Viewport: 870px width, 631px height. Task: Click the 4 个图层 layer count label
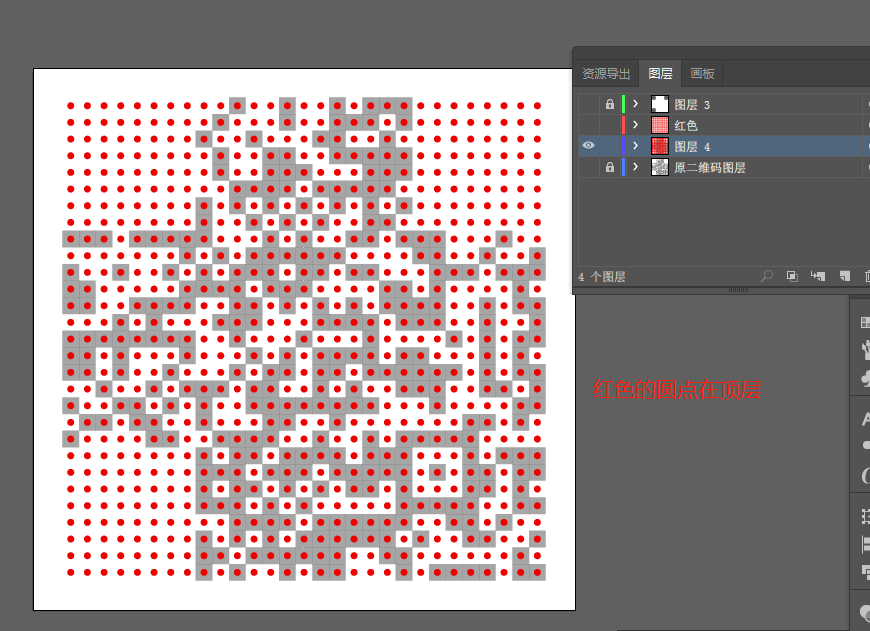point(601,276)
